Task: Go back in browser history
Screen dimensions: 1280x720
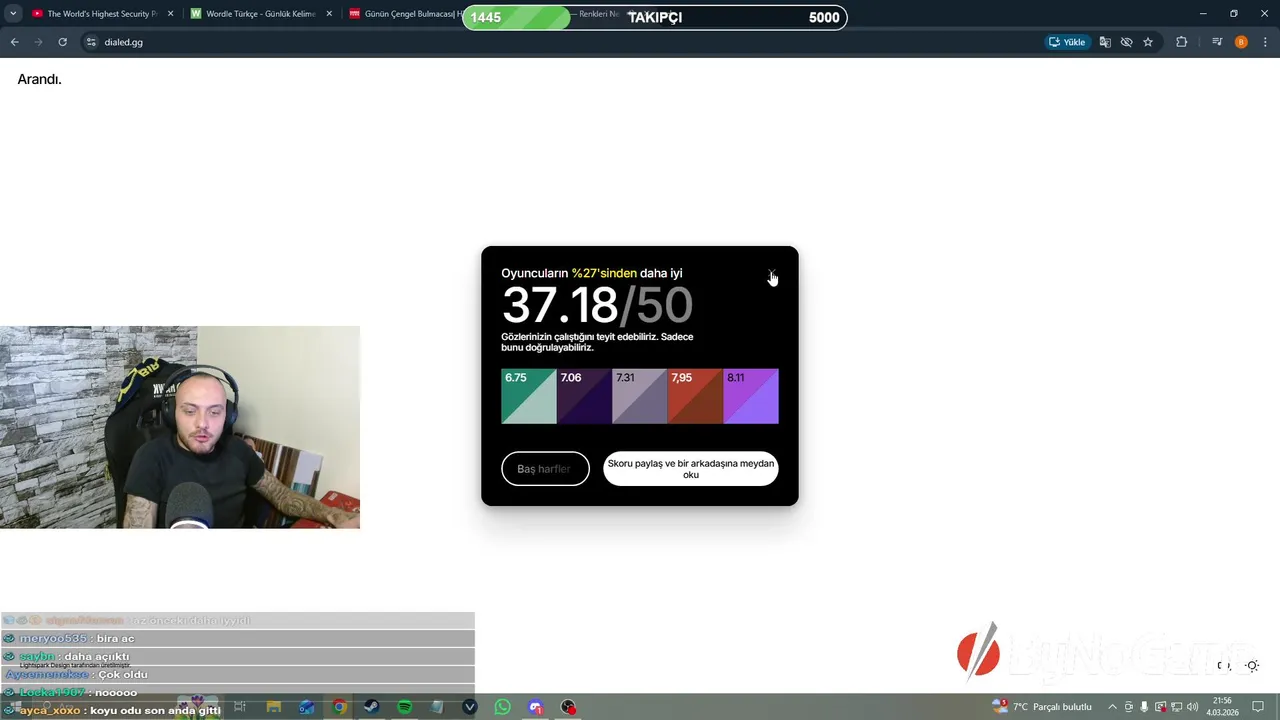Action: click(14, 42)
